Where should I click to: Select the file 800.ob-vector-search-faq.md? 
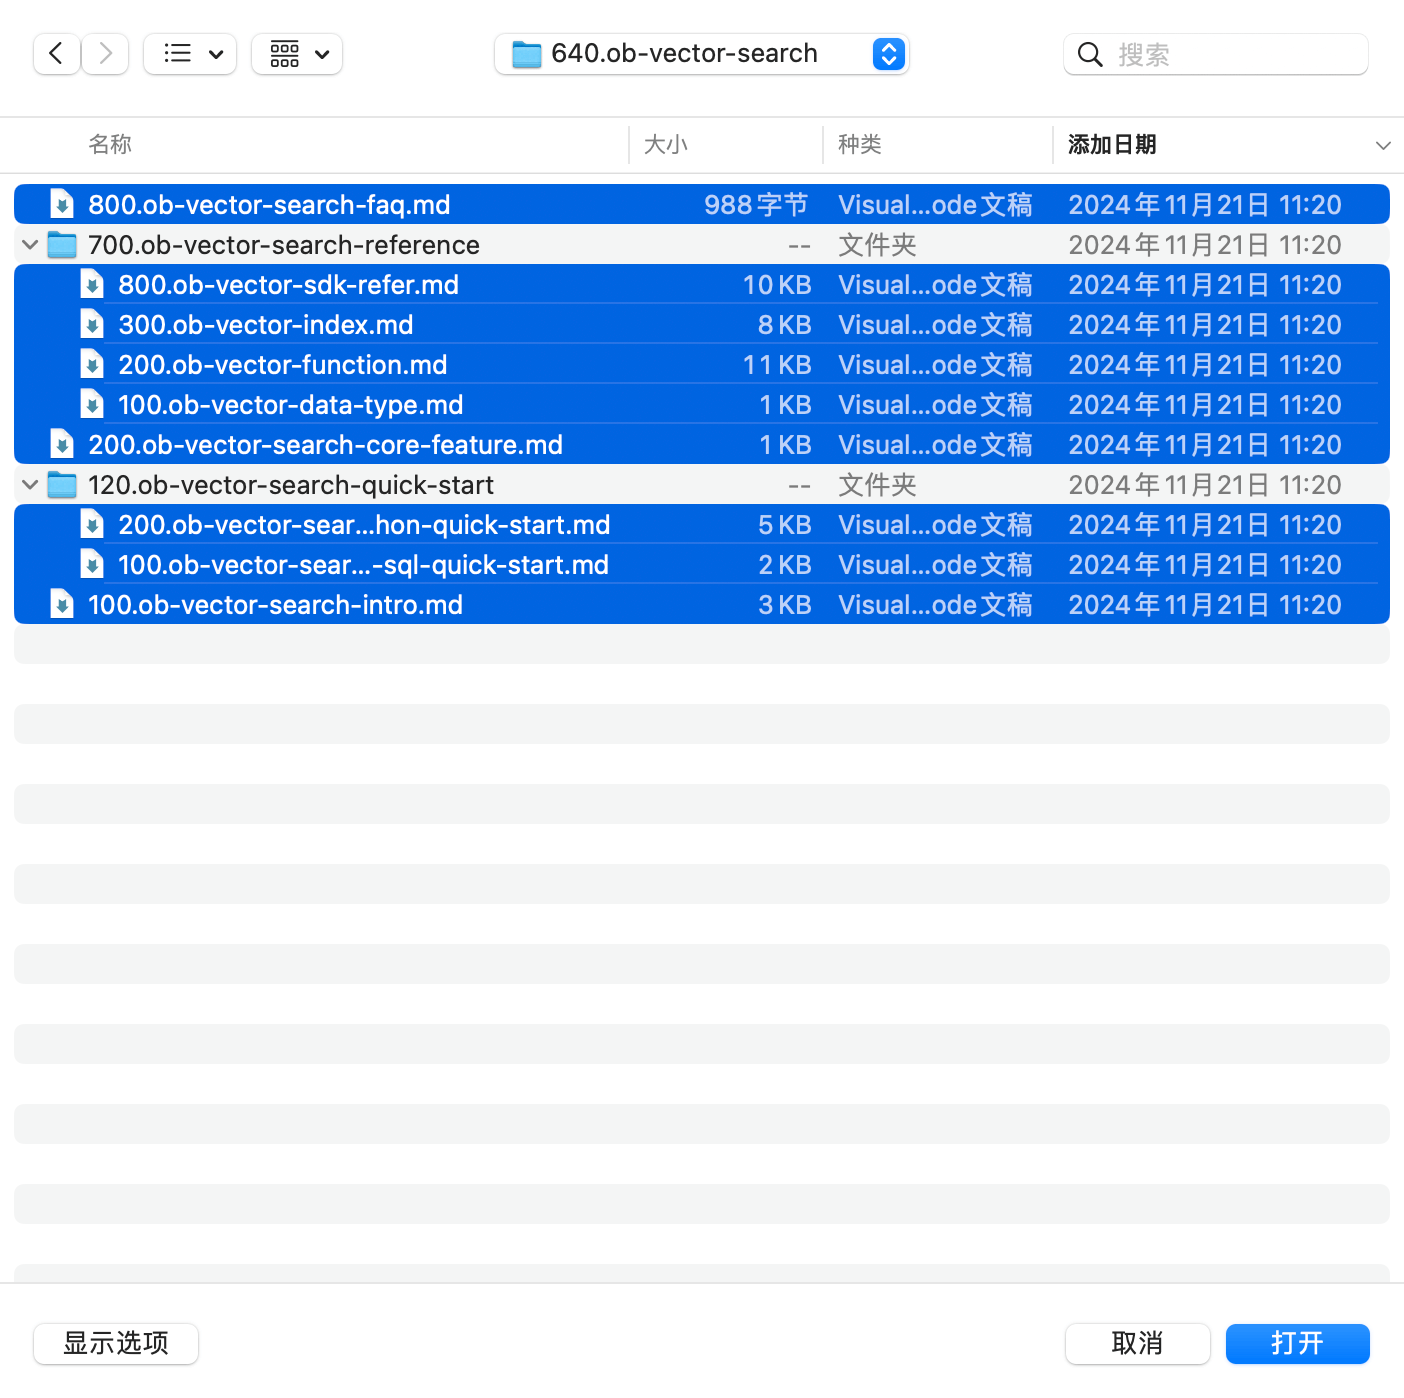point(269,205)
